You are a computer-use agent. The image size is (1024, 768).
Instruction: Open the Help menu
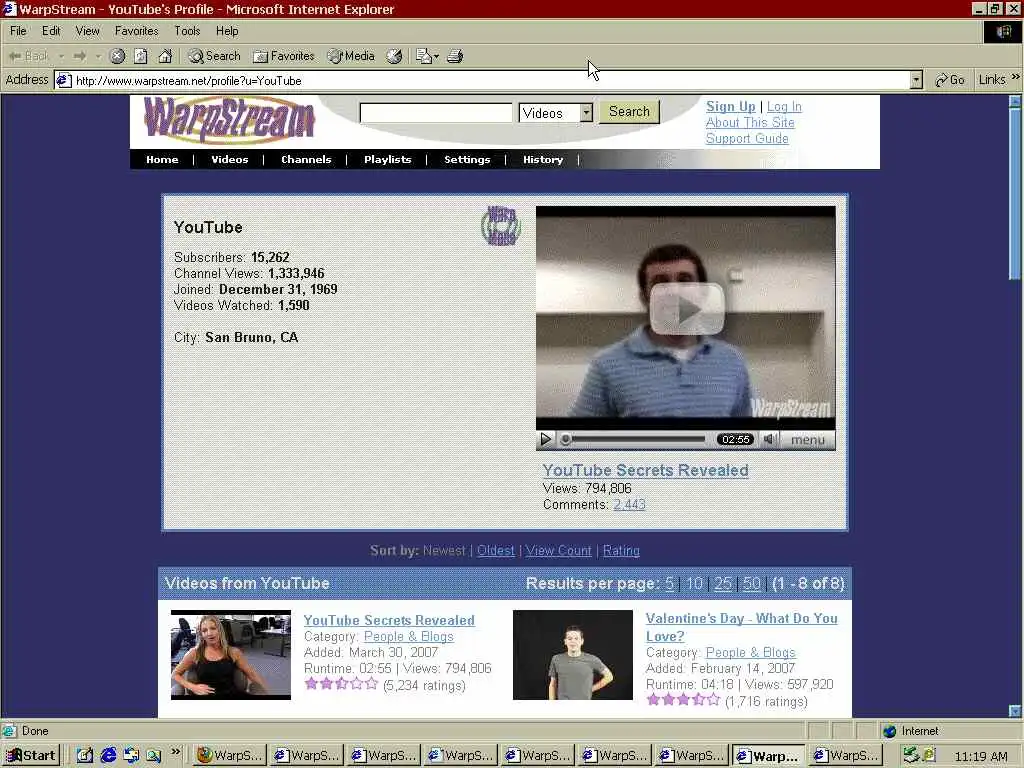(227, 31)
